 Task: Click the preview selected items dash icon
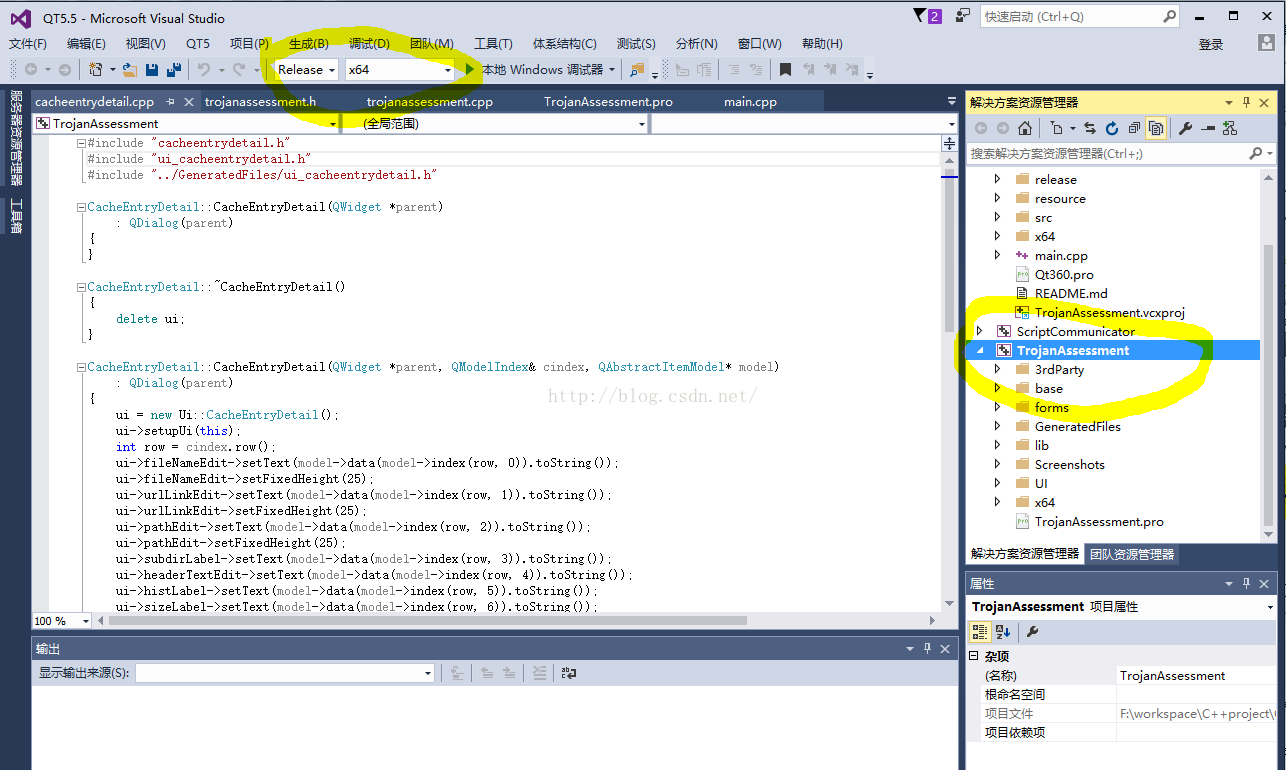(x=1208, y=128)
